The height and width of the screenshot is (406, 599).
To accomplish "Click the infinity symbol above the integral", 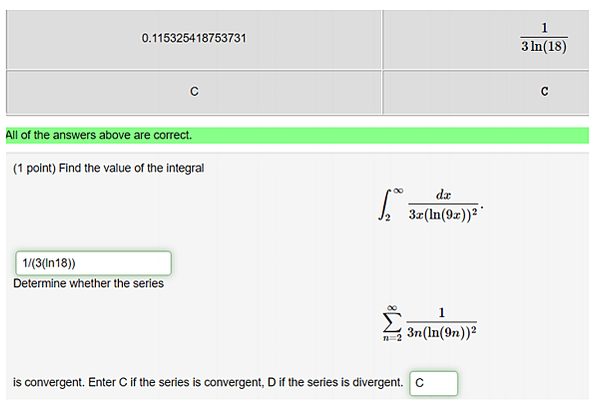I will tap(398, 190).
